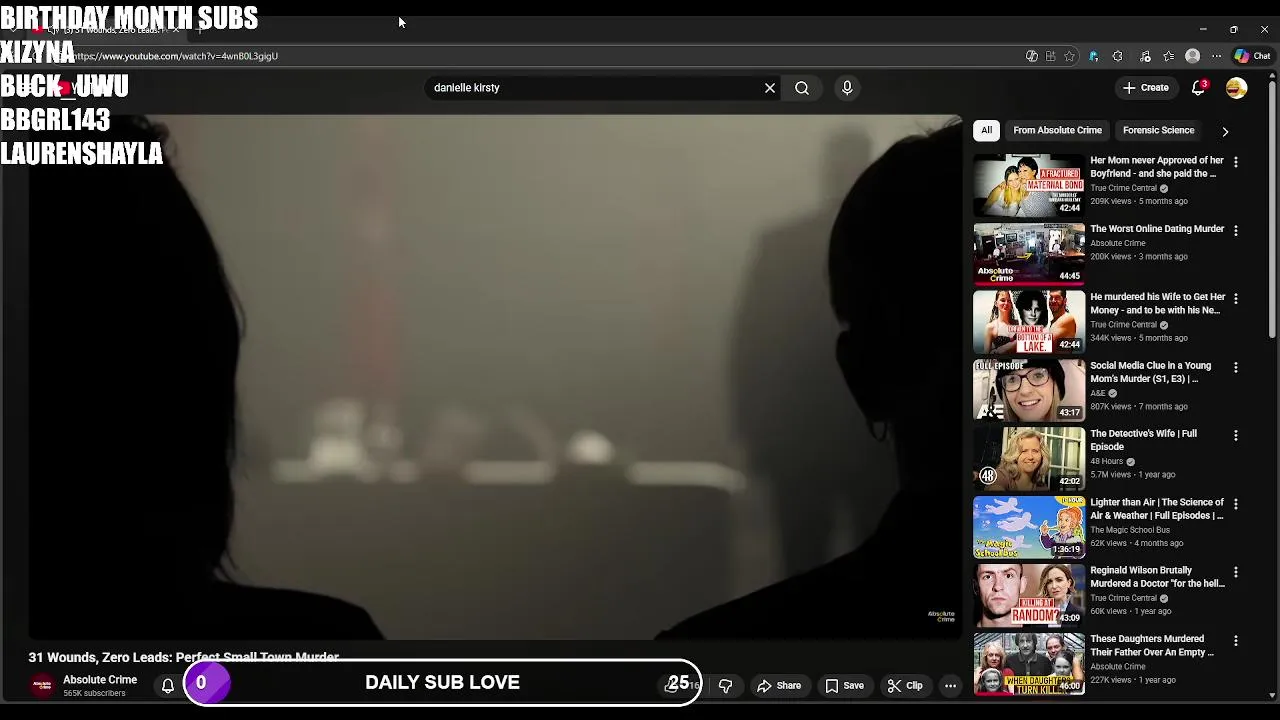1280x720 pixels.
Task: Open options for The Detective's Wife video
Action: coord(1236,435)
